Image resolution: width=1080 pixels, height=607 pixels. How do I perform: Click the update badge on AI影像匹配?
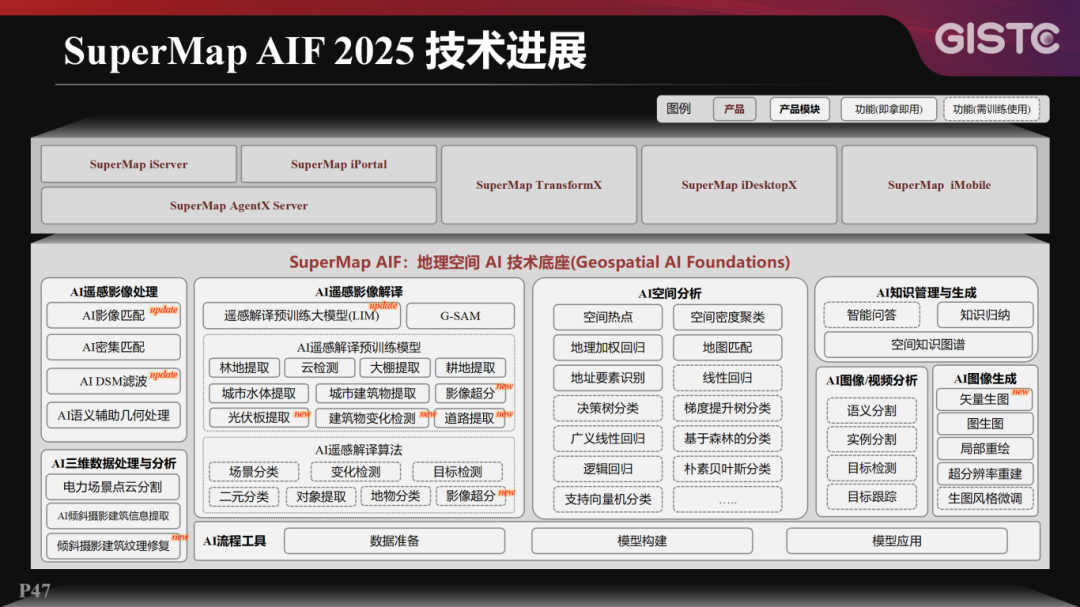click(x=162, y=308)
